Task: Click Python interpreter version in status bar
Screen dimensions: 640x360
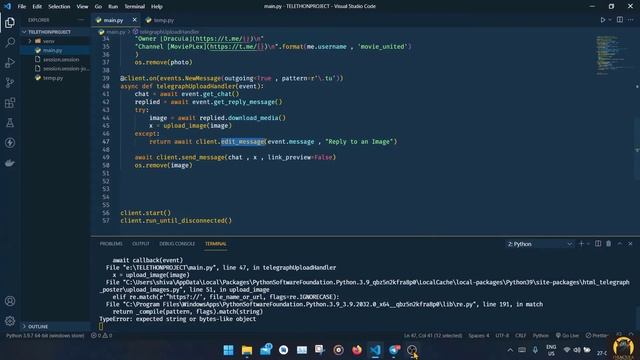Action: coord(45,336)
